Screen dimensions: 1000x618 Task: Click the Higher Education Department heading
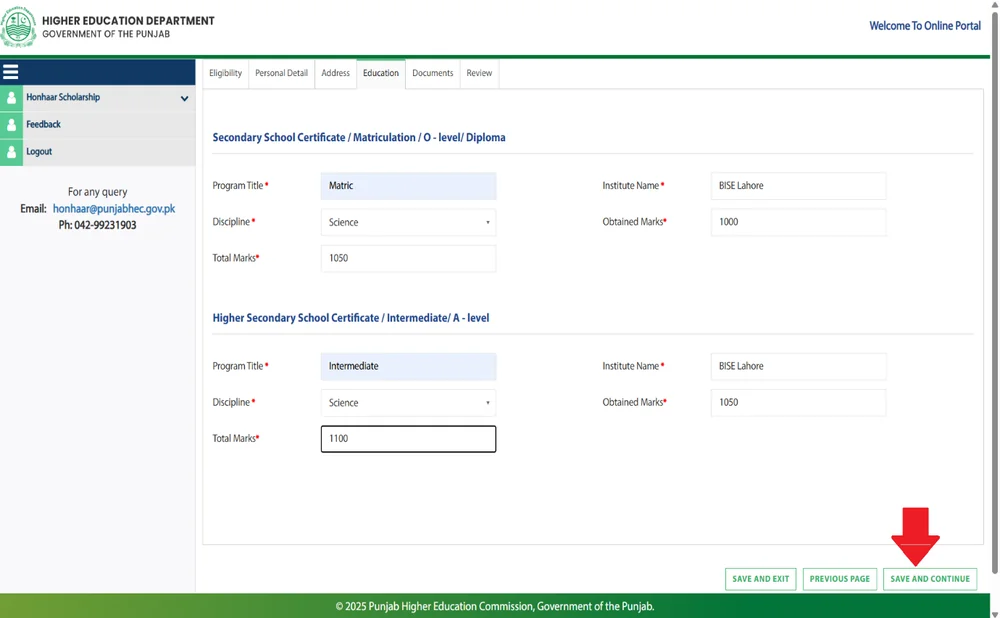(128, 20)
